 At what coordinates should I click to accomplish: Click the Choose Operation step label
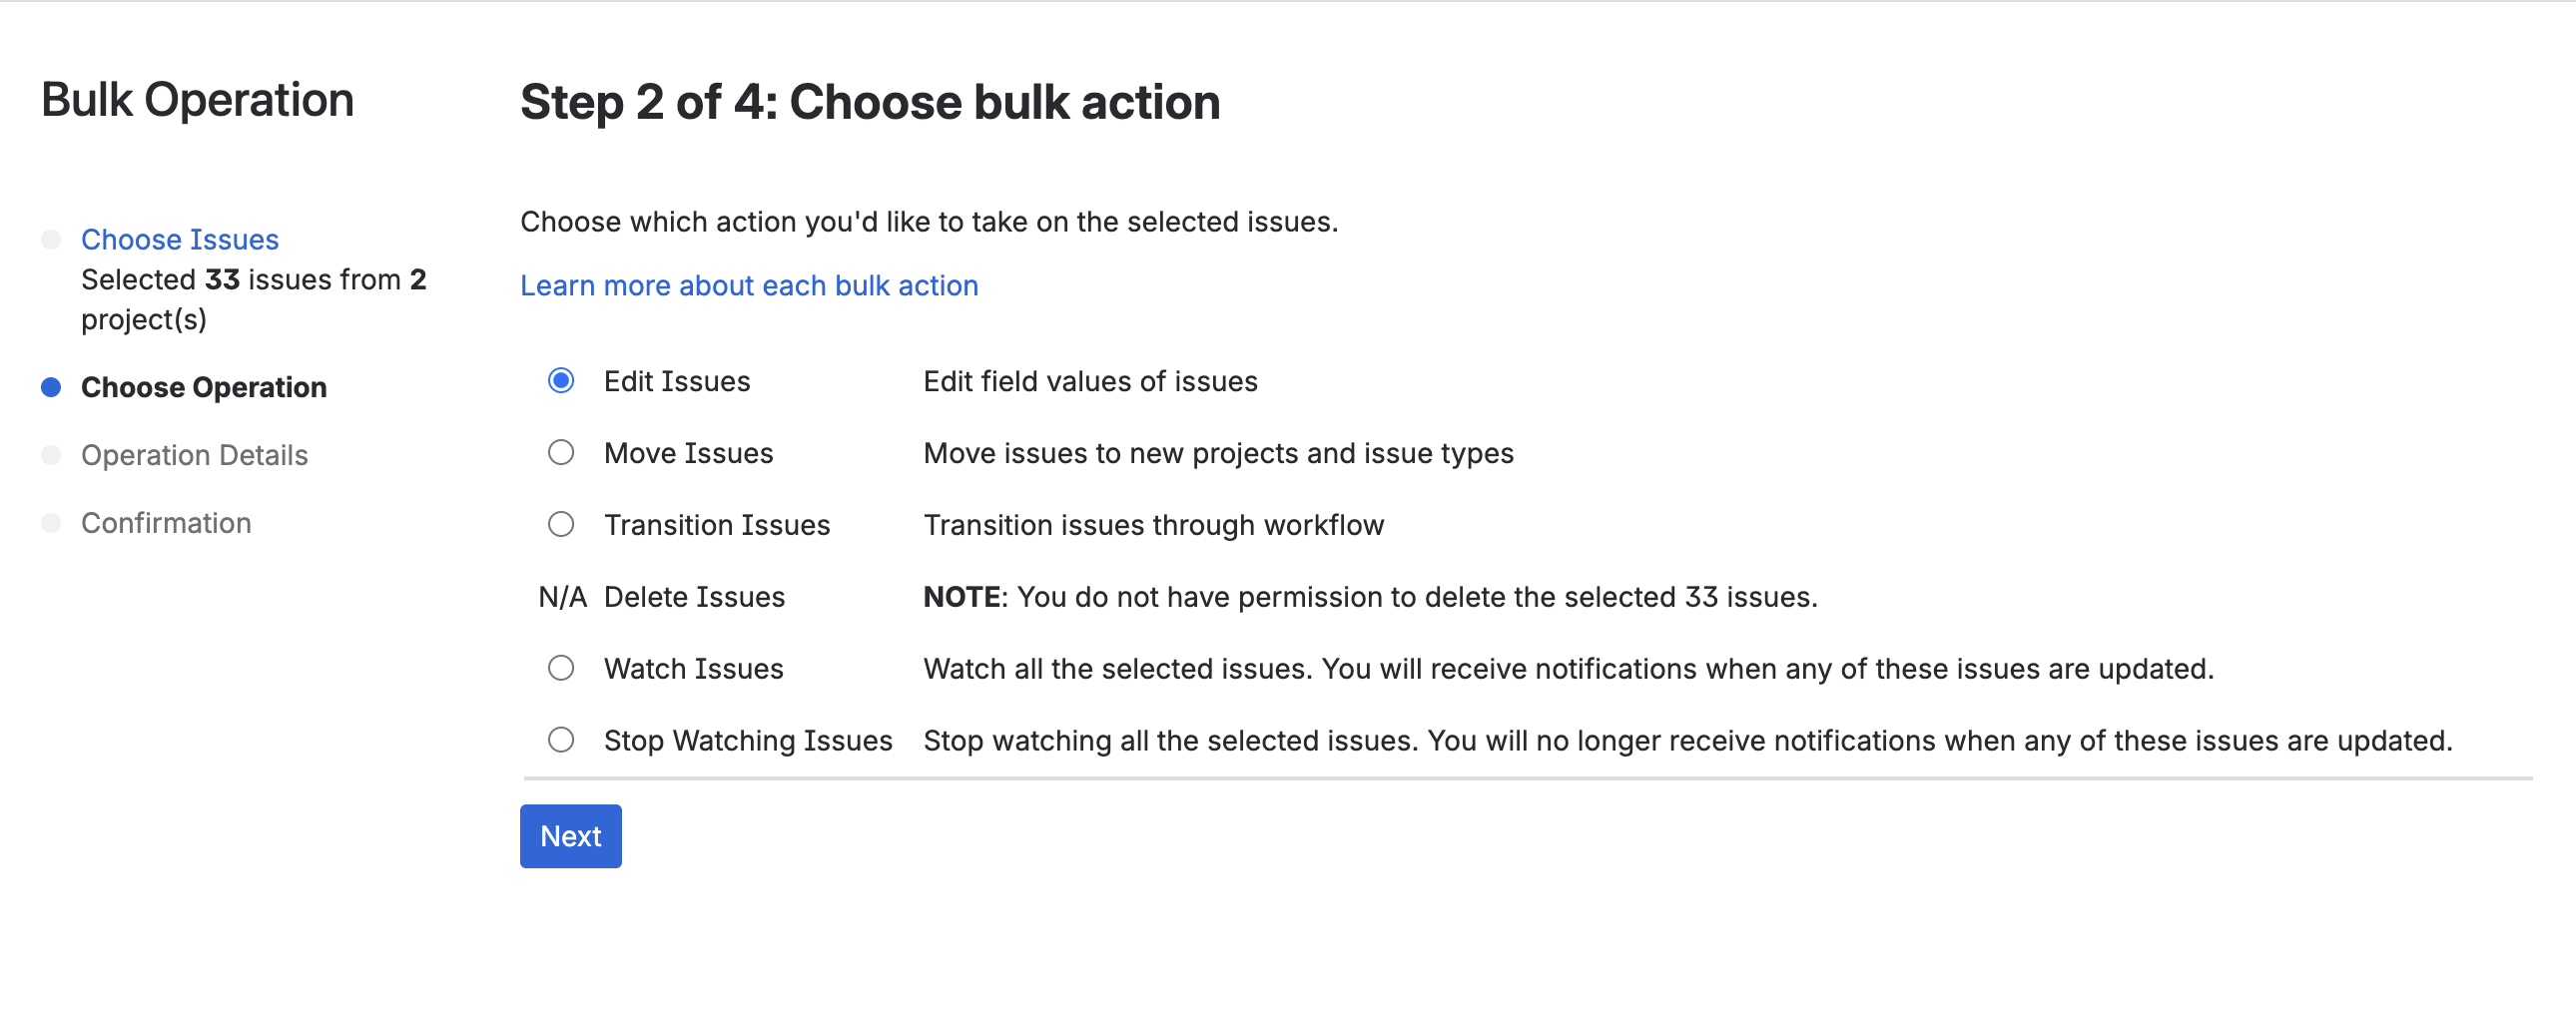[x=204, y=388]
